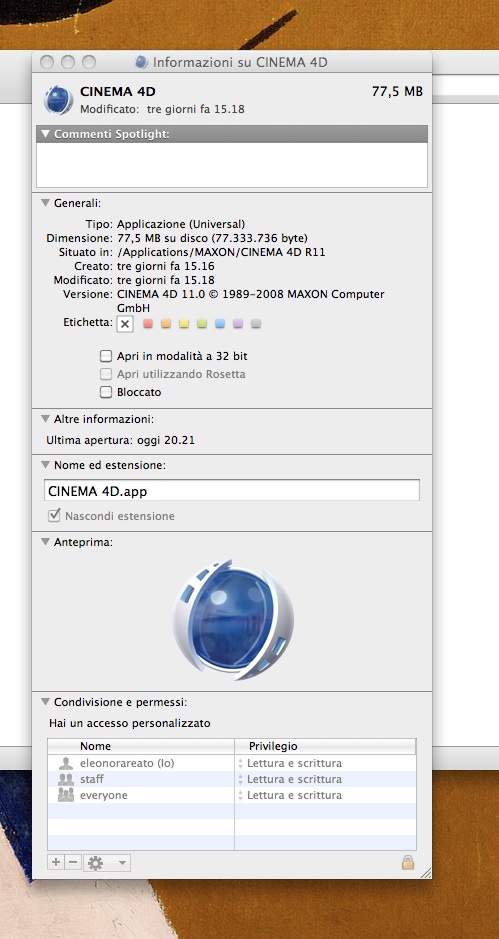The height and width of the screenshot is (939, 499).
Task: Apply the yellow label color
Action: (x=184, y=324)
